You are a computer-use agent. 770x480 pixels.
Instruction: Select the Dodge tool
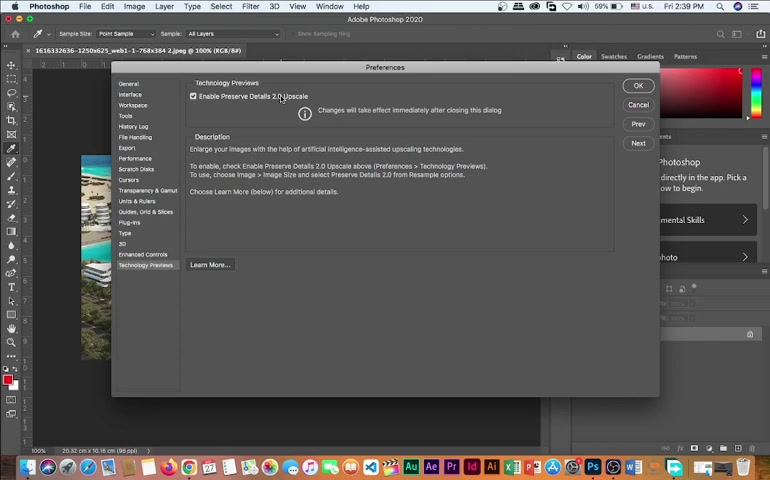pyautogui.click(x=11, y=259)
